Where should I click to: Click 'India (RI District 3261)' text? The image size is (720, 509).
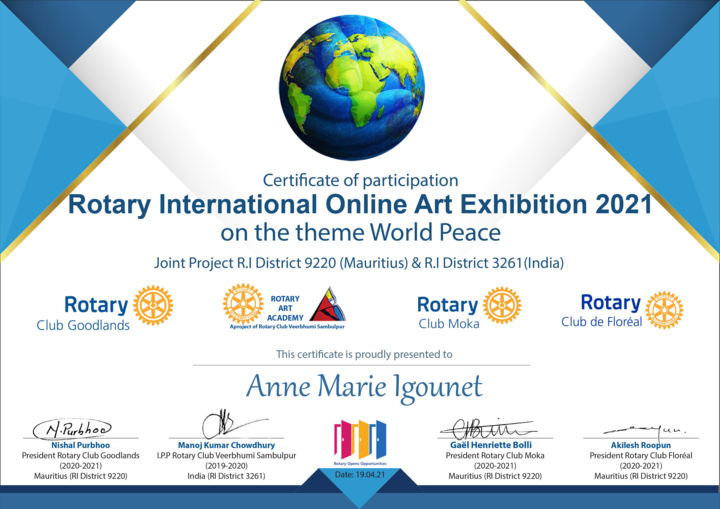[226, 476]
